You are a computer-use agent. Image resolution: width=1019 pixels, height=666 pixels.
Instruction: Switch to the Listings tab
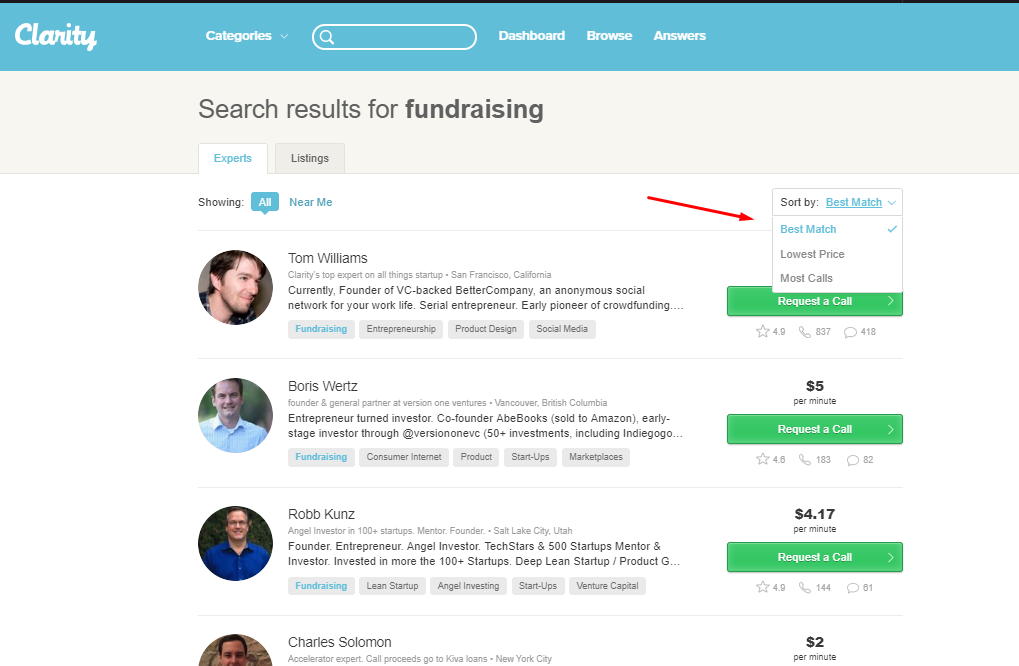click(x=310, y=159)
